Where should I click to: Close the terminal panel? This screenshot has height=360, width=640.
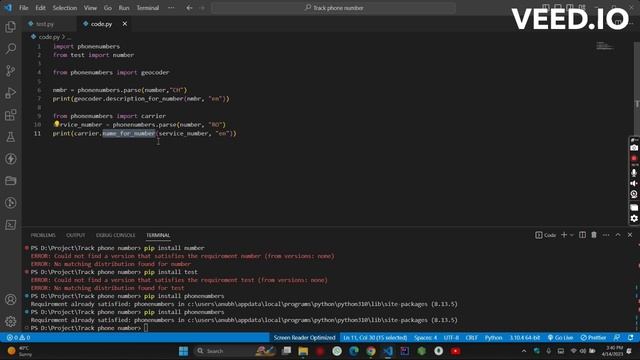coord(630,235)
